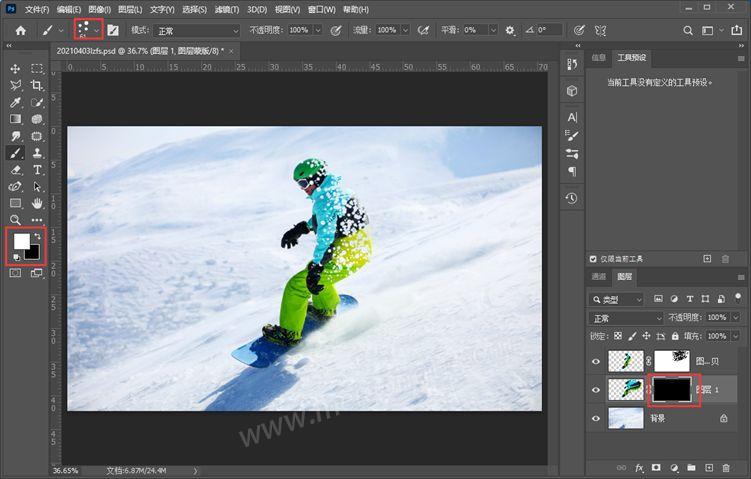Click the background black color swatch
Screen dimensions: 751x479
coord(34,253)
